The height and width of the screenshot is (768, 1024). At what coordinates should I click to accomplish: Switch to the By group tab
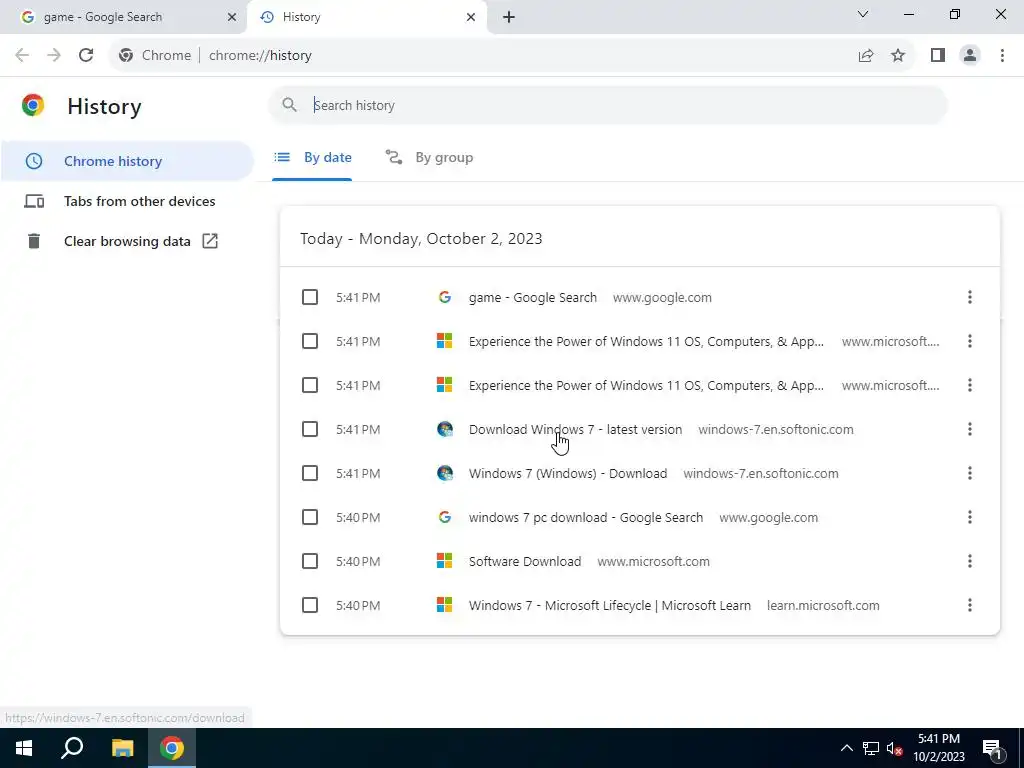click(x=429, y=158)
